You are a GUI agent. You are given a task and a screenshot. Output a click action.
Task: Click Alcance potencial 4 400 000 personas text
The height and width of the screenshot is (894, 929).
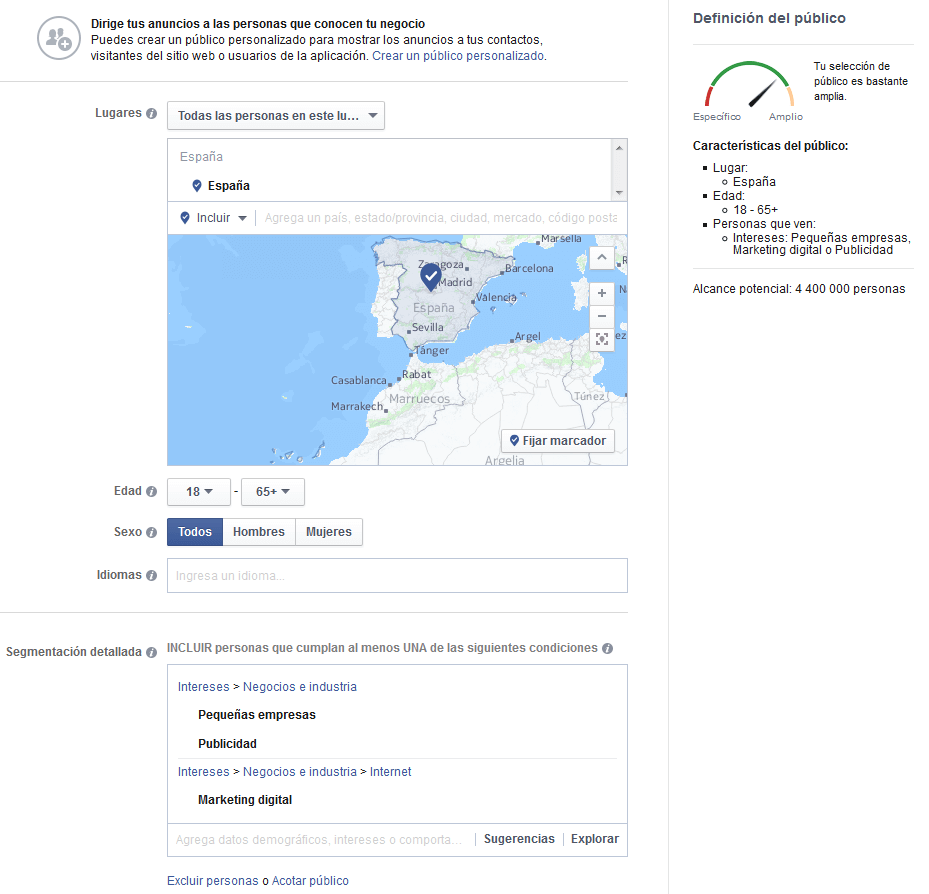pos(799,289)
